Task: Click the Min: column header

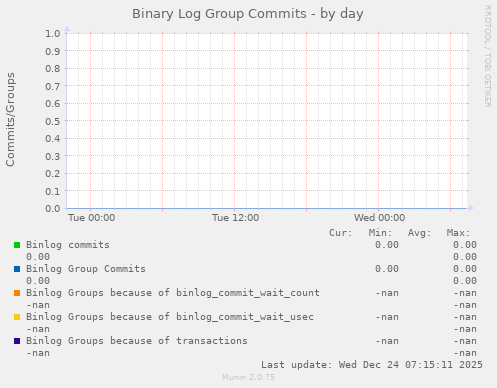Action: 380,233
